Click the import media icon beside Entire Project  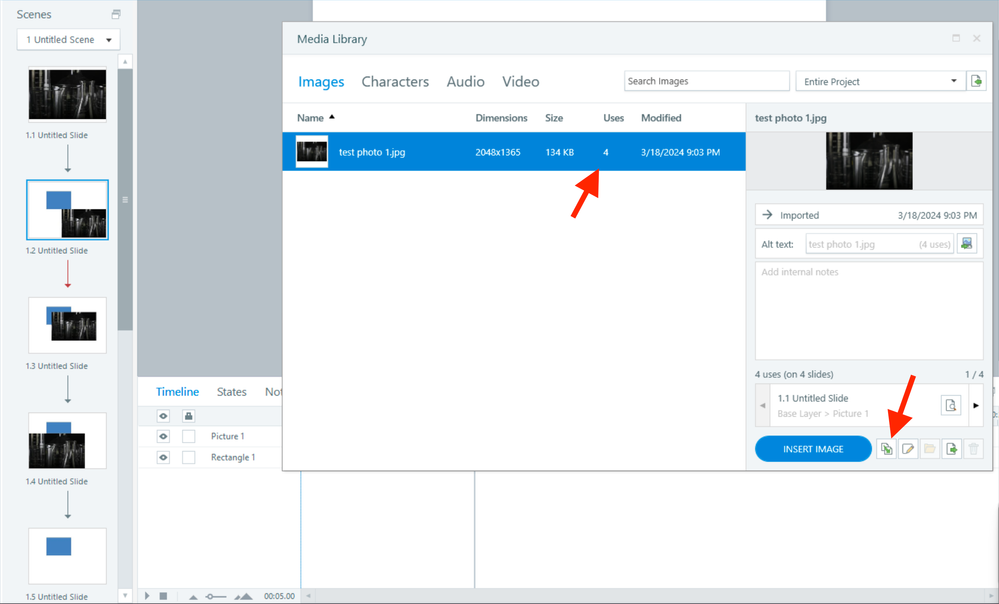976,81
